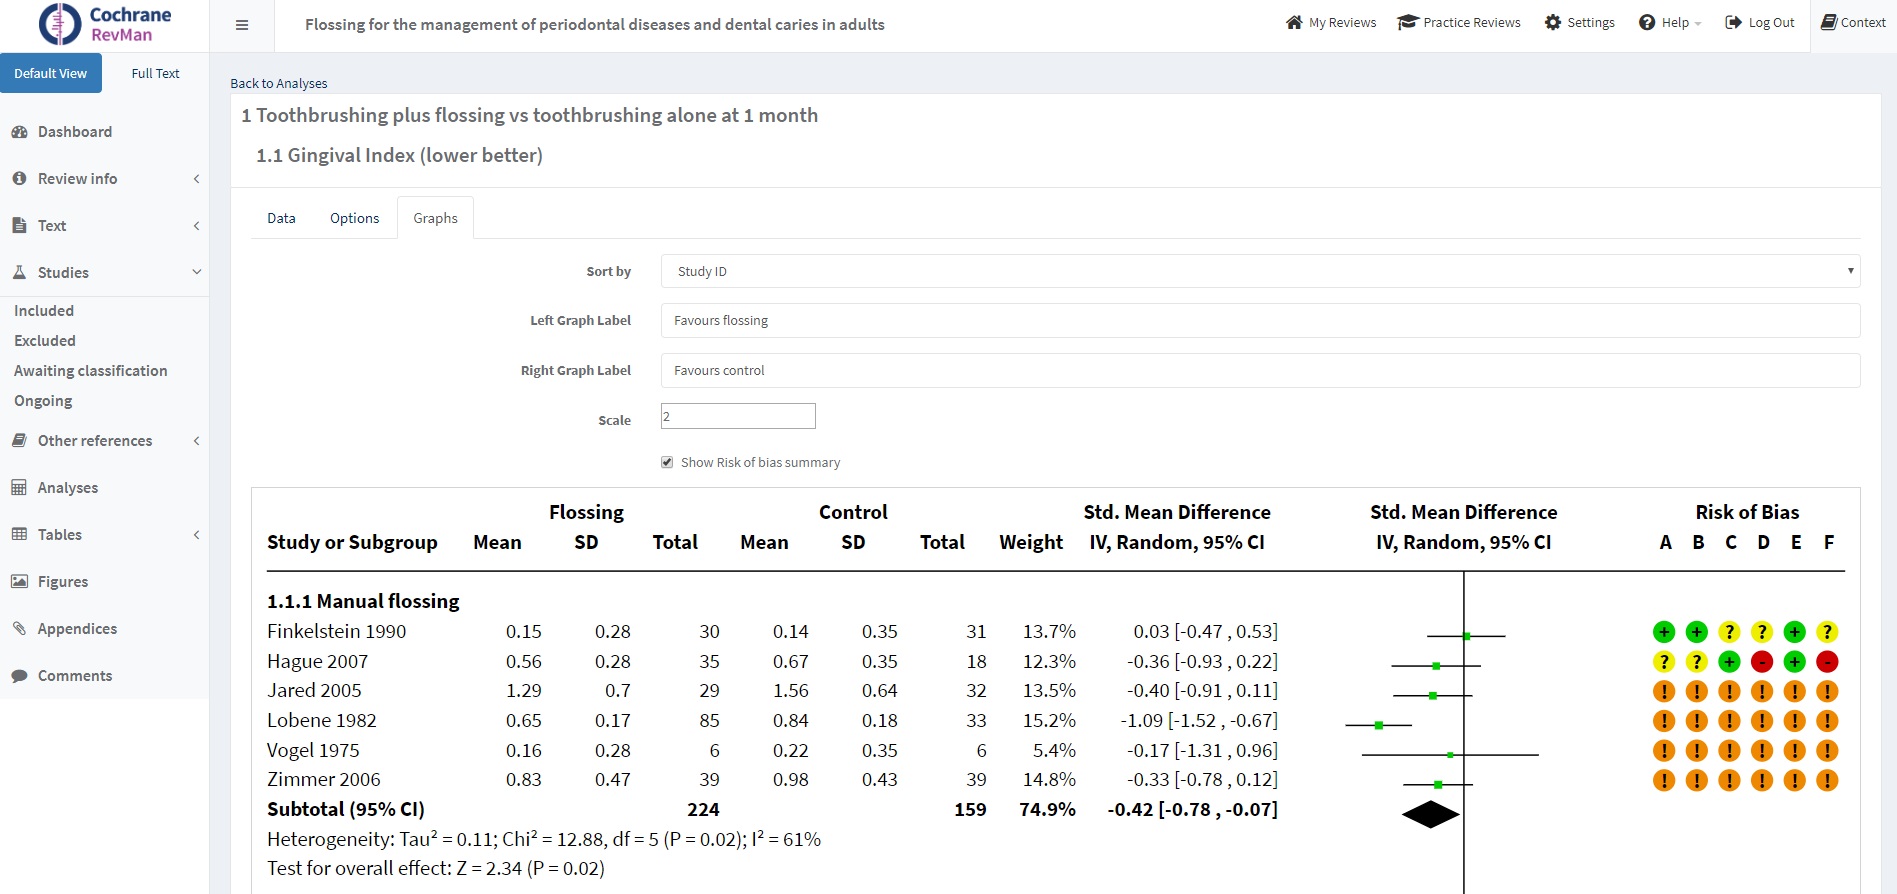Click the hamburger menu icon
This screenshot has width=1897, height=894.
click(242, 25)
